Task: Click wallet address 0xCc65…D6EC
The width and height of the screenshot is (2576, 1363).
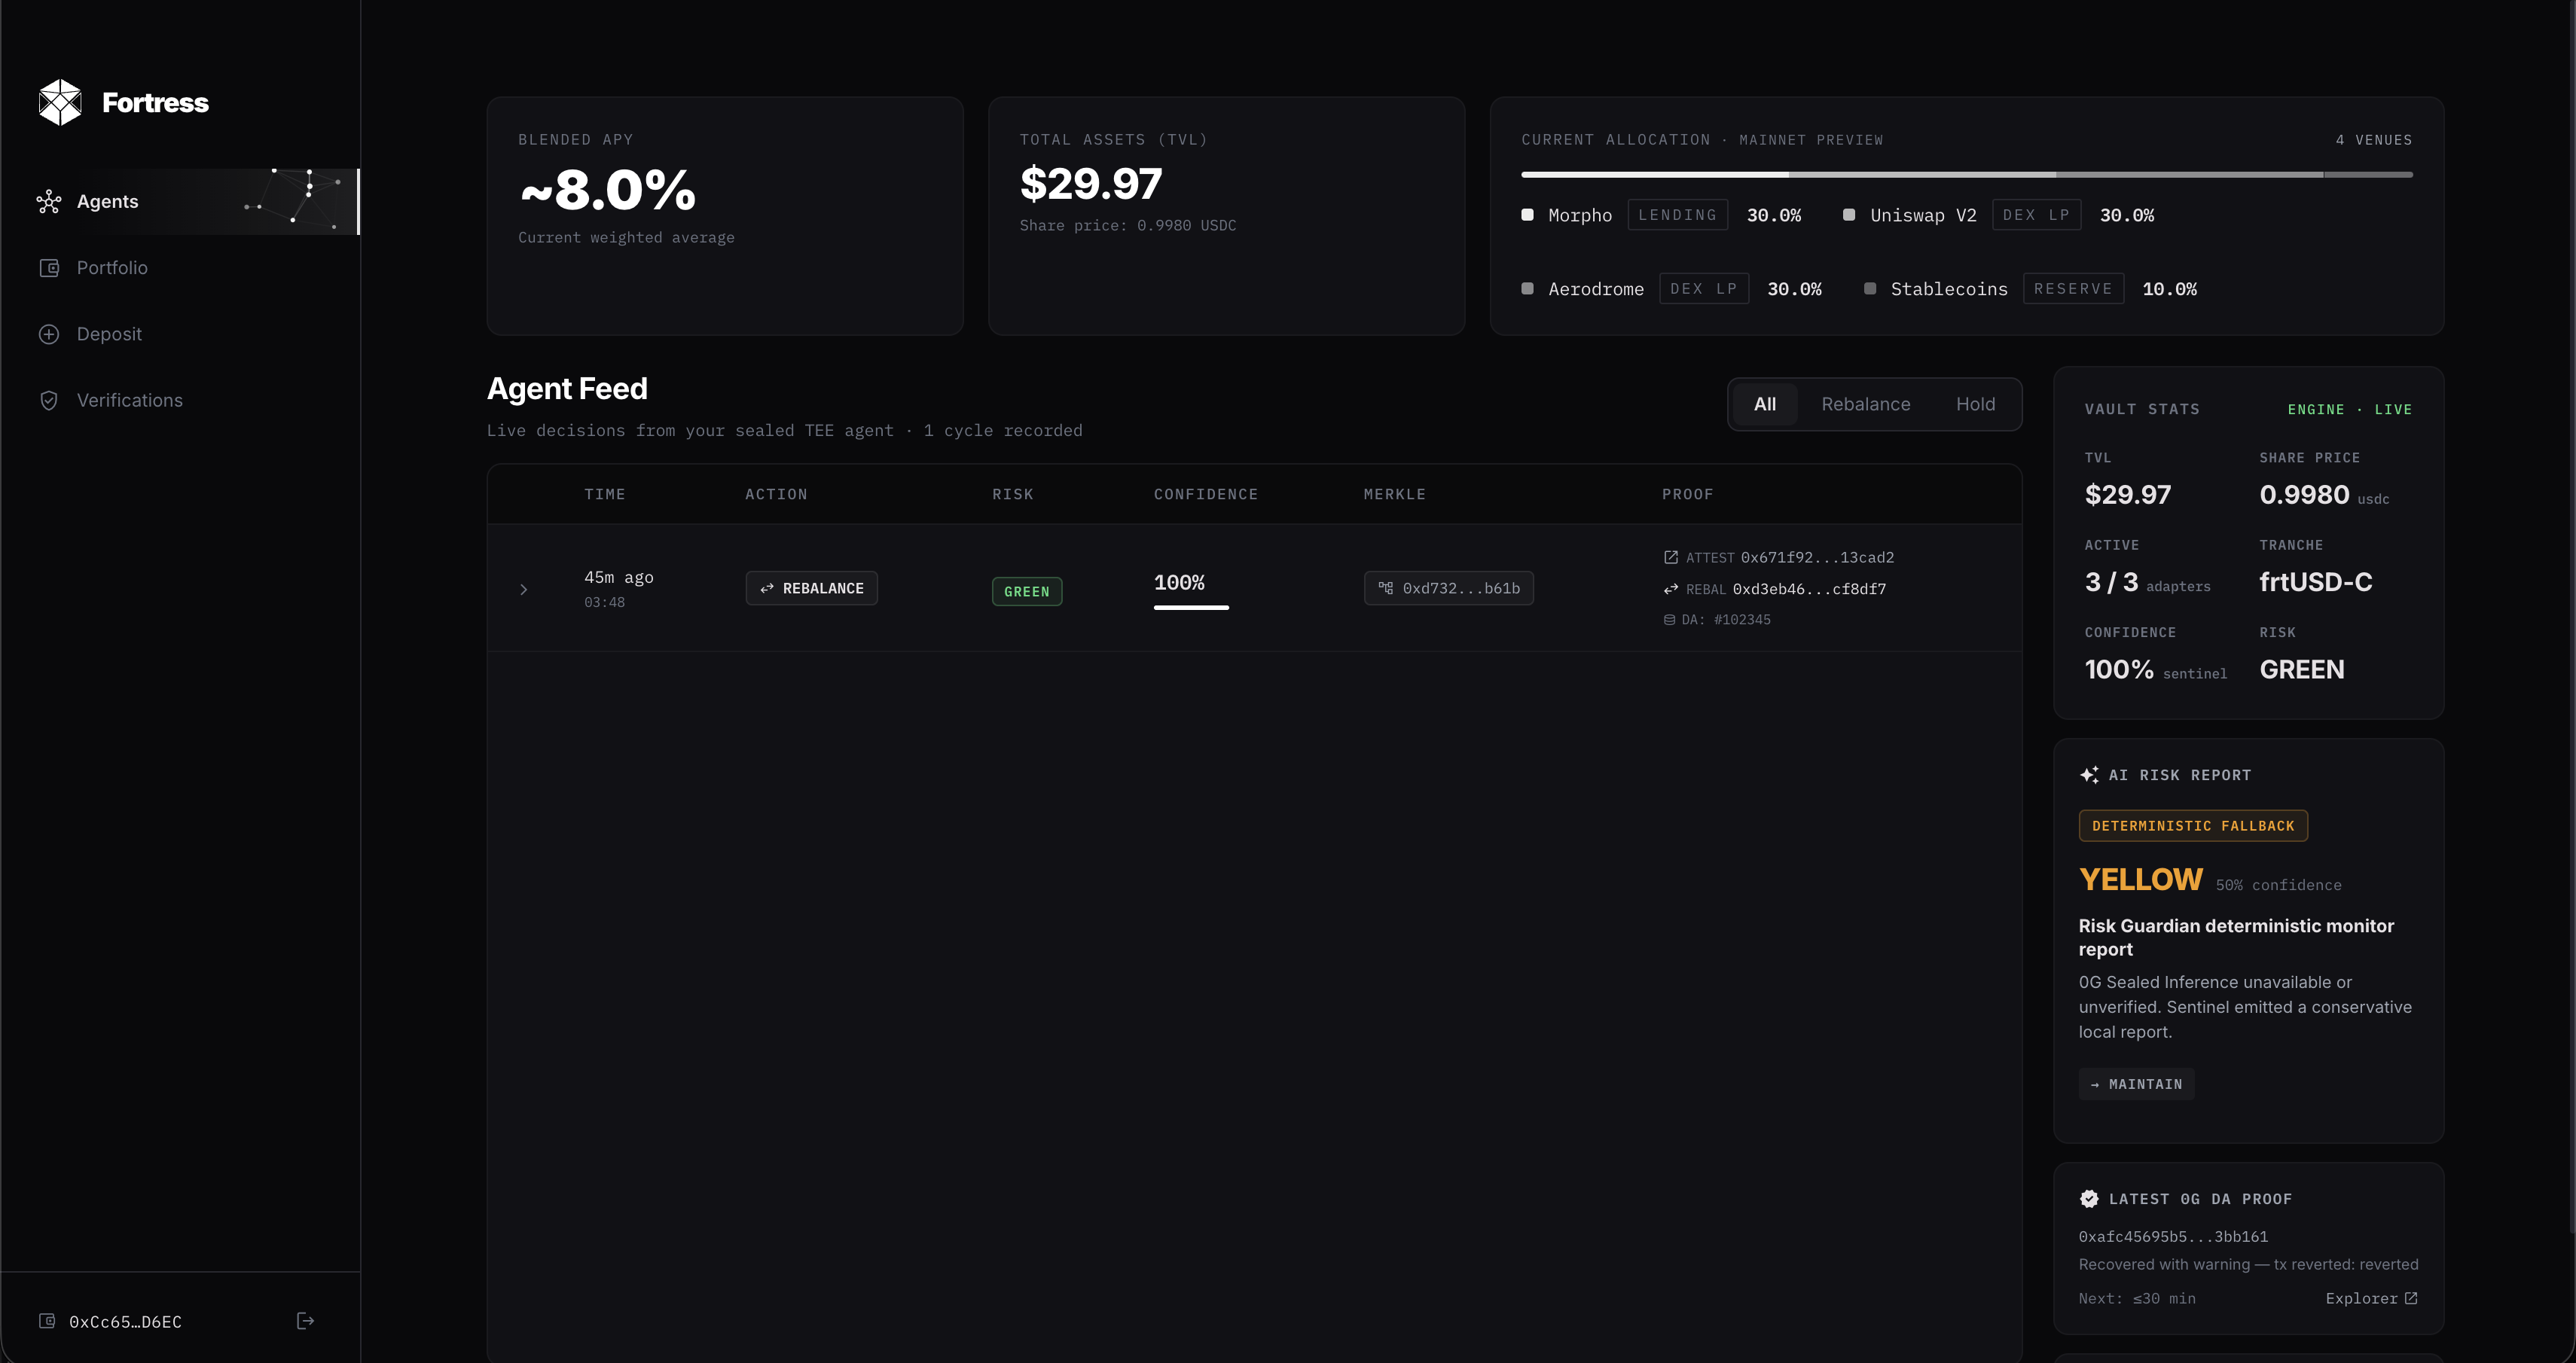Action: click(125, 1322)
